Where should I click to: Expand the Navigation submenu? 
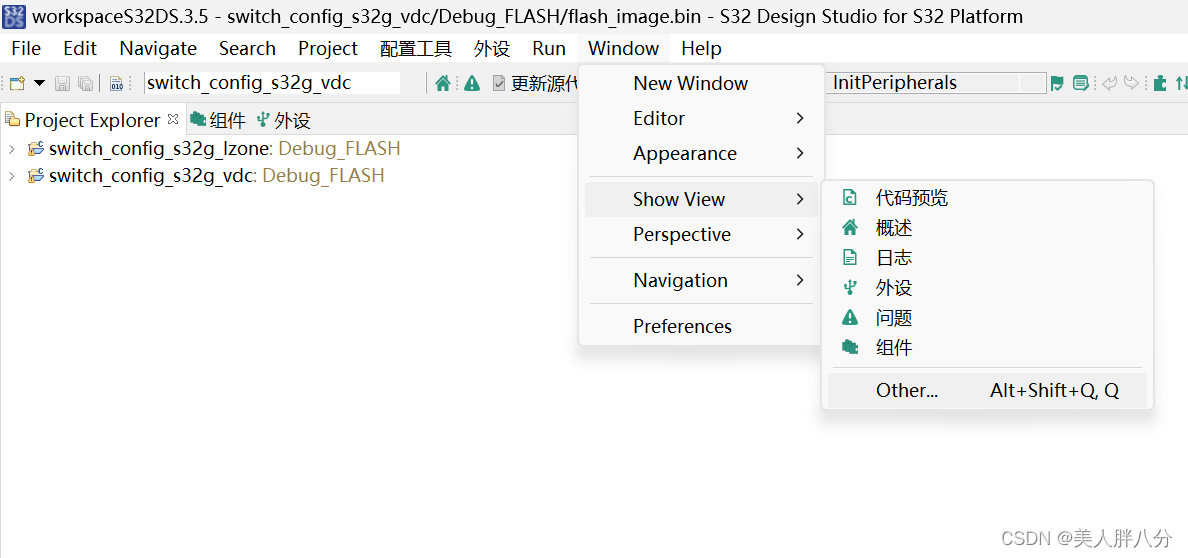tap(702, 281)
